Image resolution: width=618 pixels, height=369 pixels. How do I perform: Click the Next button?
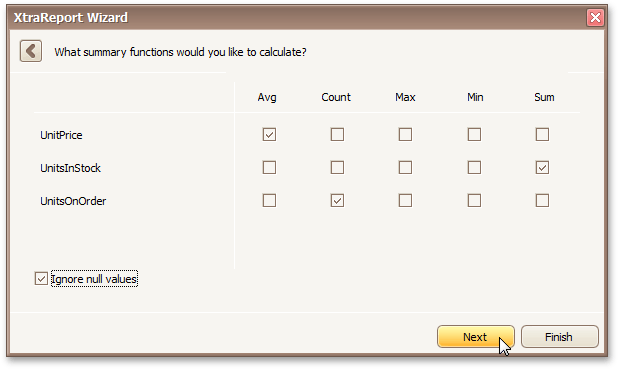pyautogui.click(x=476, y=337)
